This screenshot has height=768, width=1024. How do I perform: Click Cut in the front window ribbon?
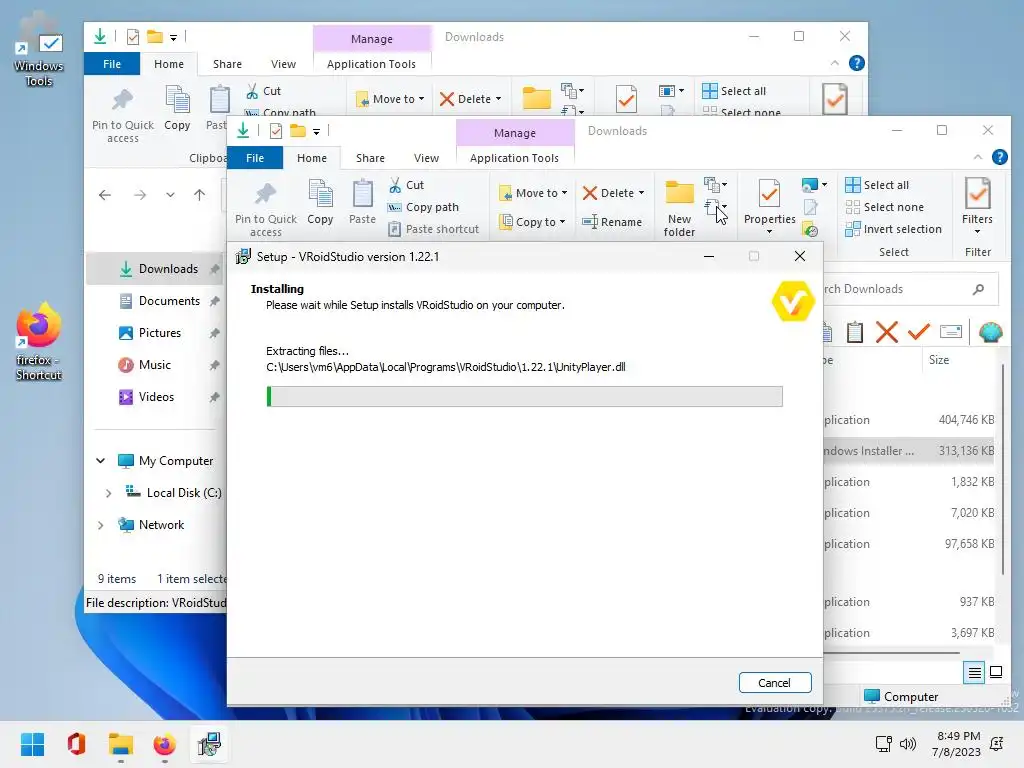406,185
